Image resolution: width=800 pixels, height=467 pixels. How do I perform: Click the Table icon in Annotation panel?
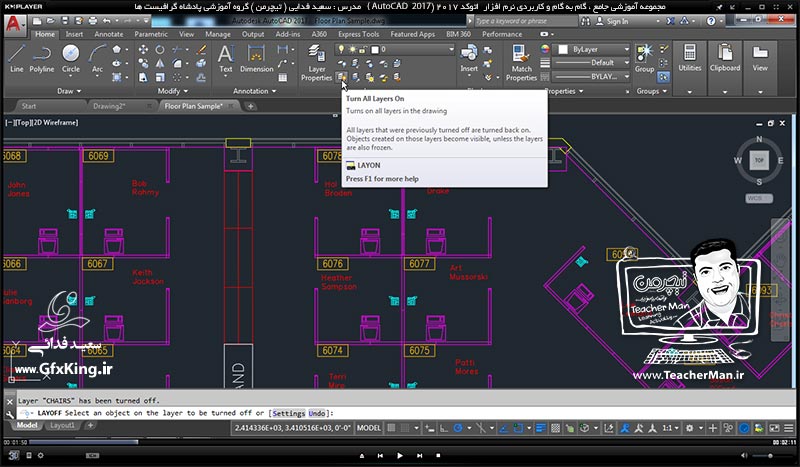point(283,78)
